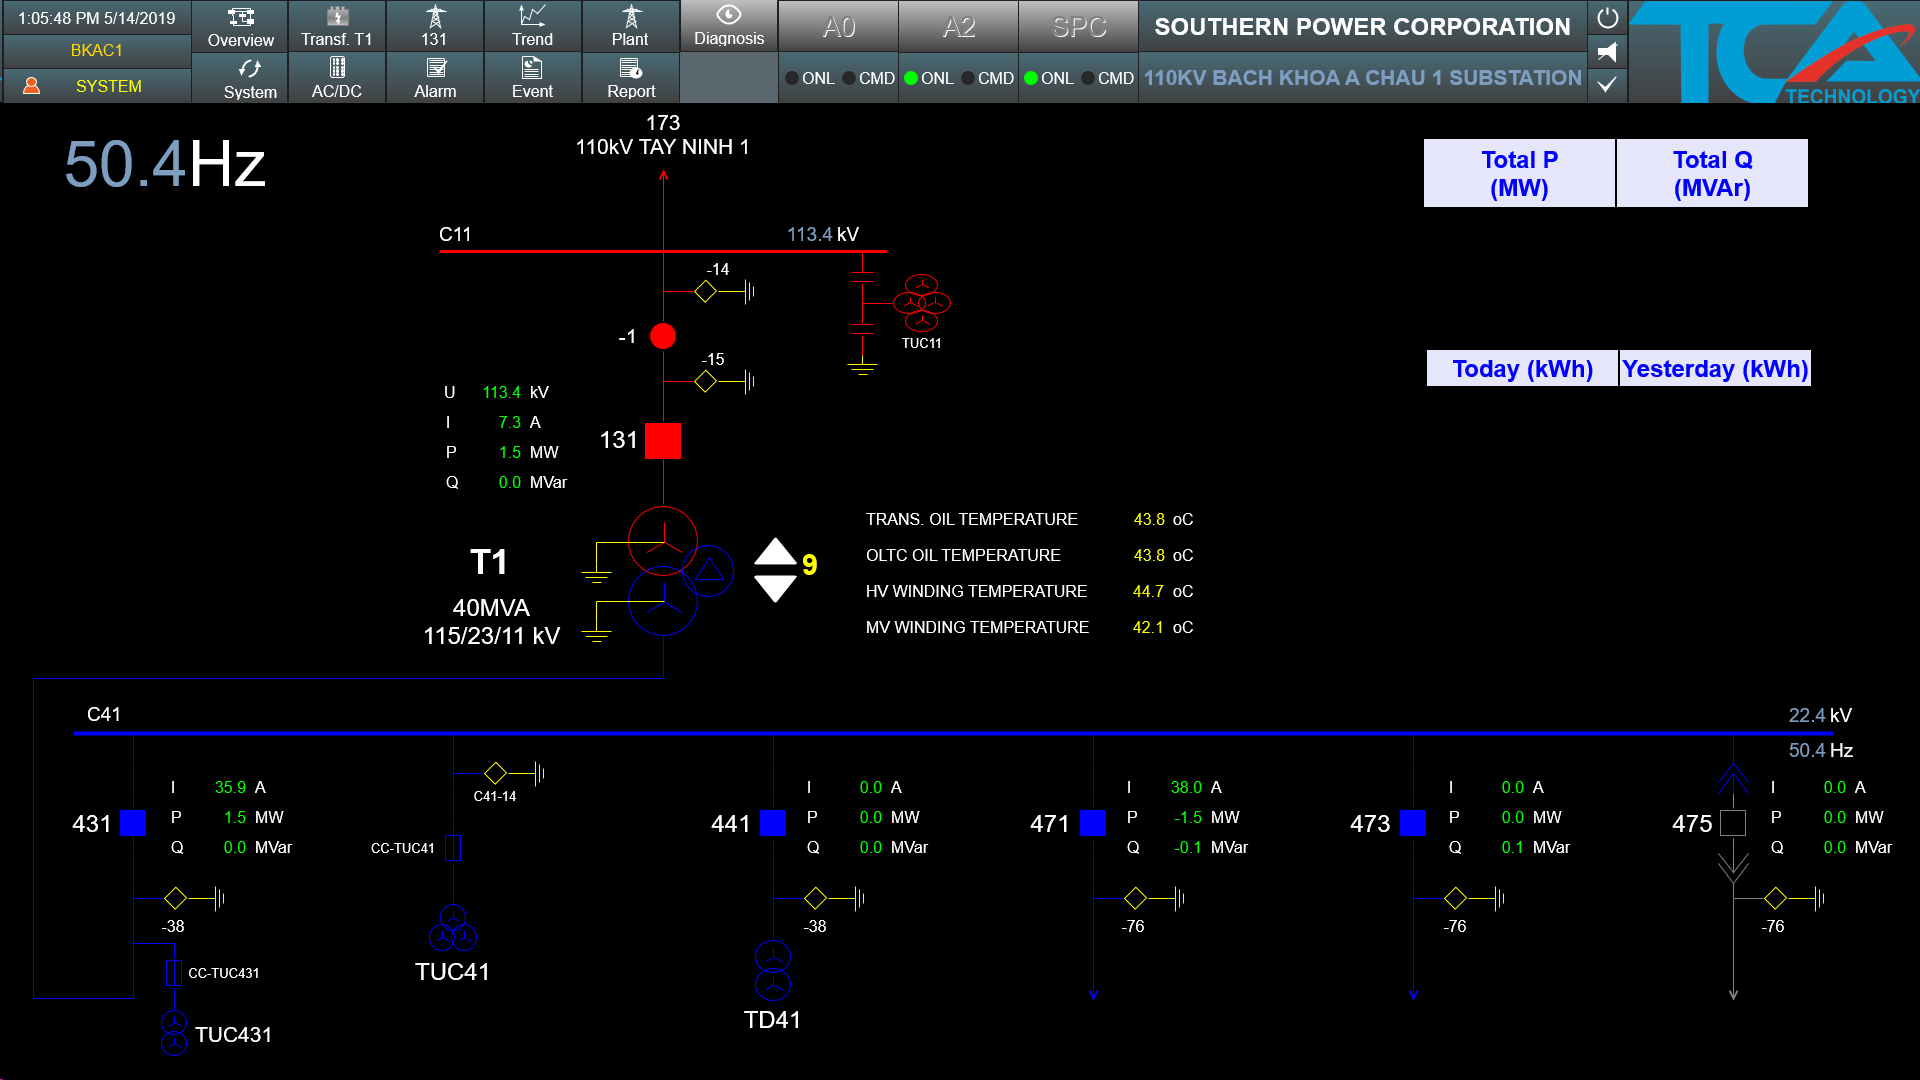Open the Event log

click(x=532, y=79)
